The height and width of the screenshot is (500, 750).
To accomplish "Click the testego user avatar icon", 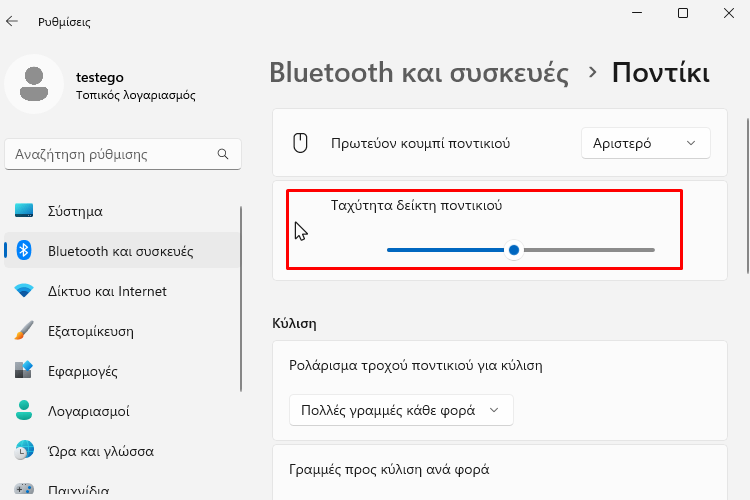I will tap(34, 84).
